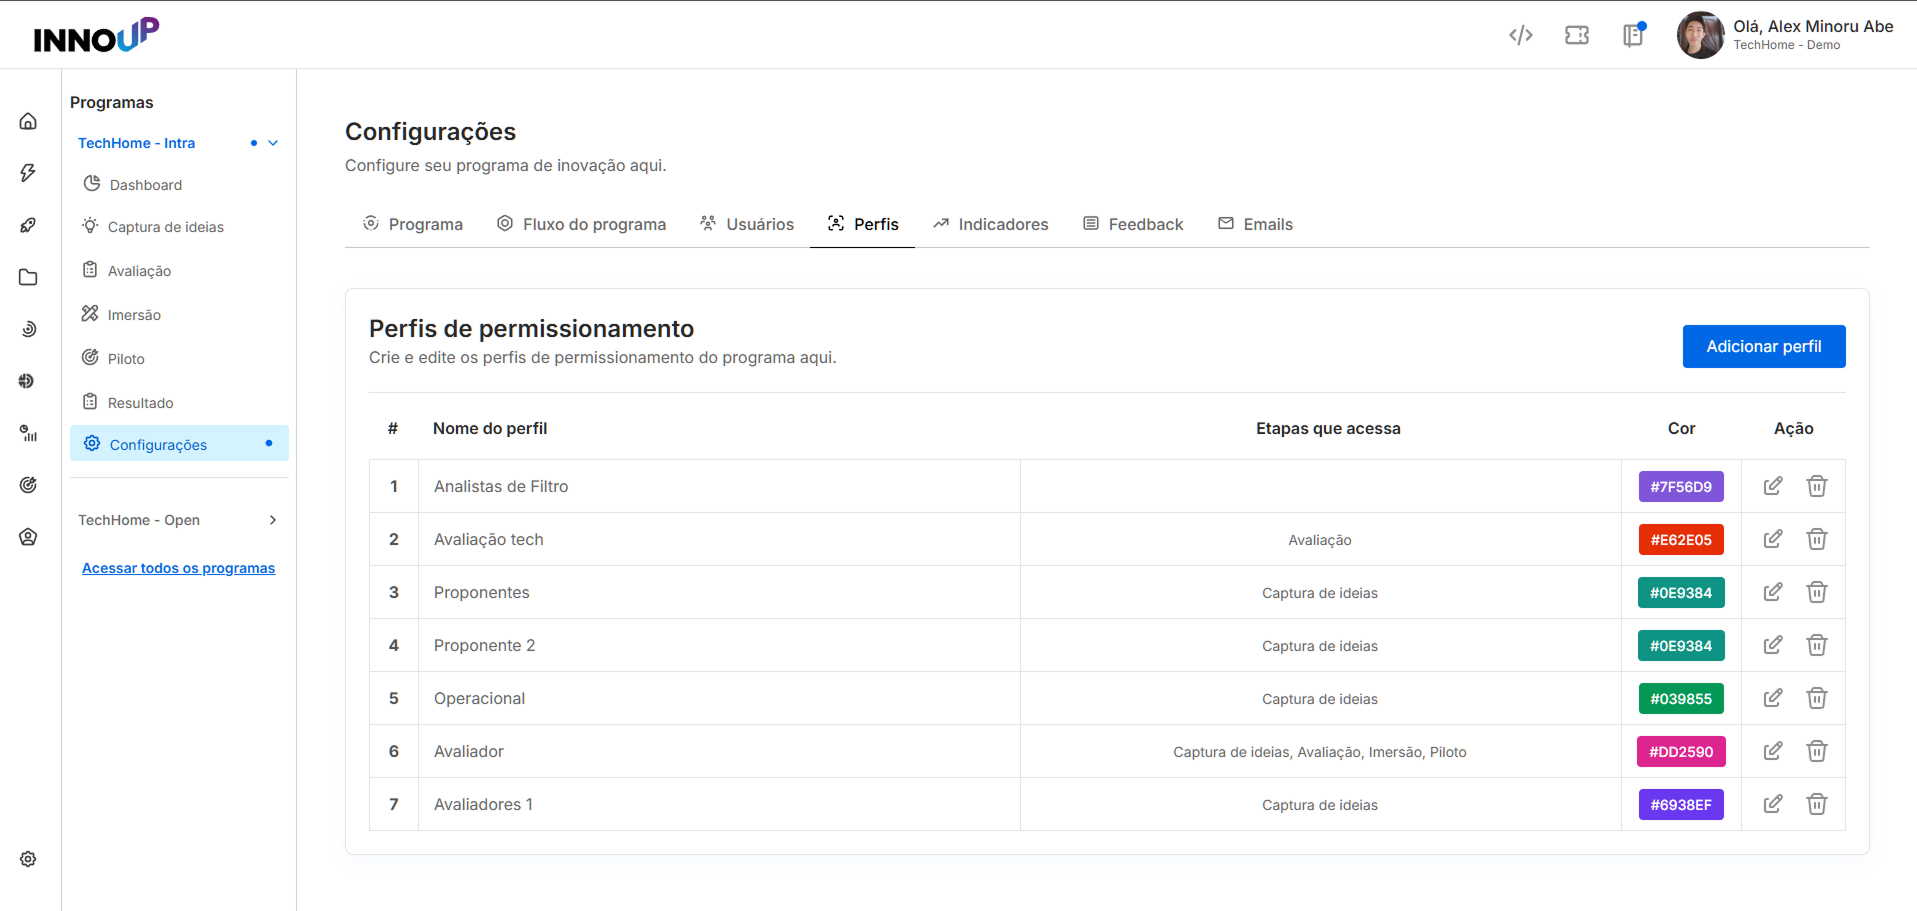Click the home icon in left rail

tap(28, 121)
